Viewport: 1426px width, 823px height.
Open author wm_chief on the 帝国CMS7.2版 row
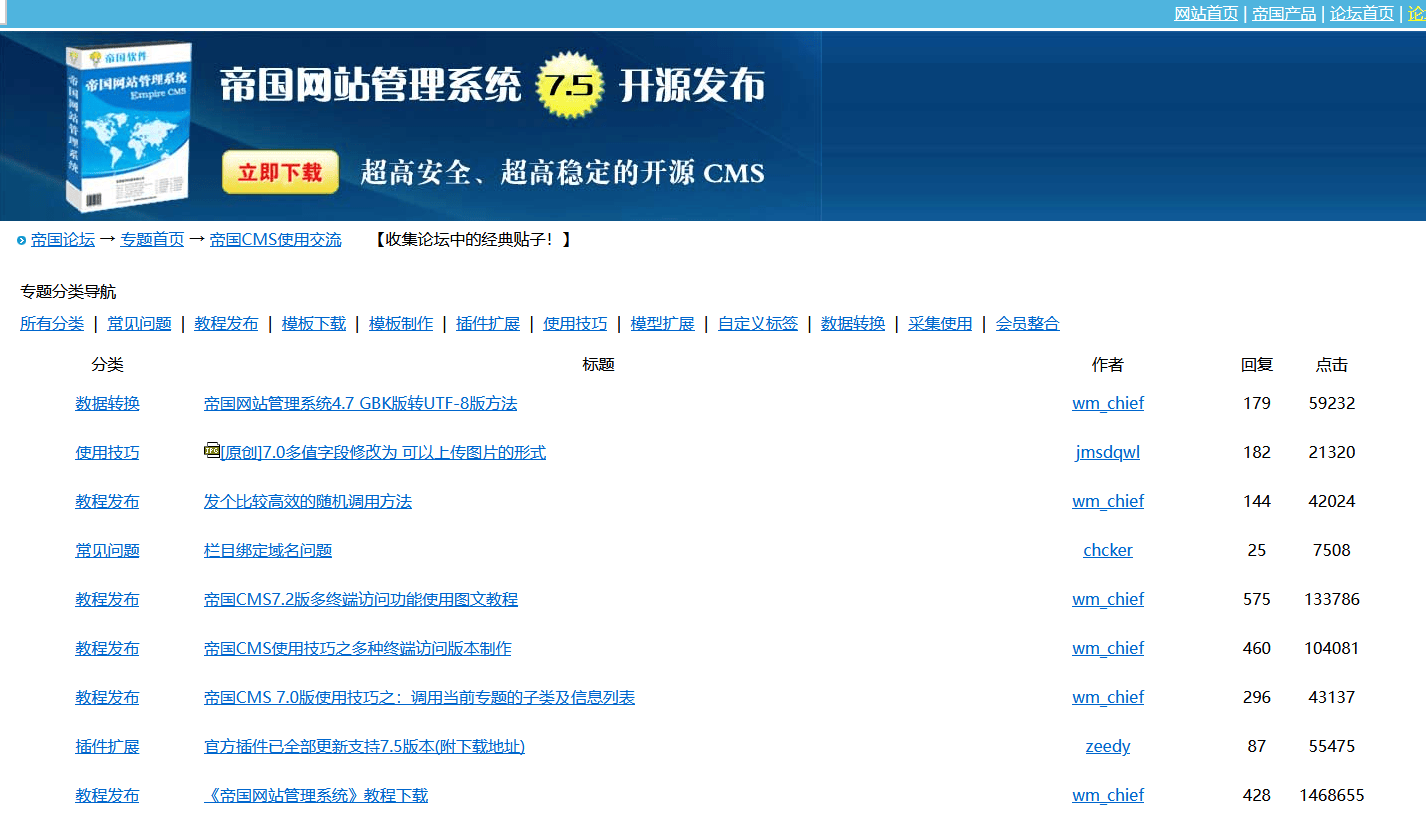tap(1108, 600)
